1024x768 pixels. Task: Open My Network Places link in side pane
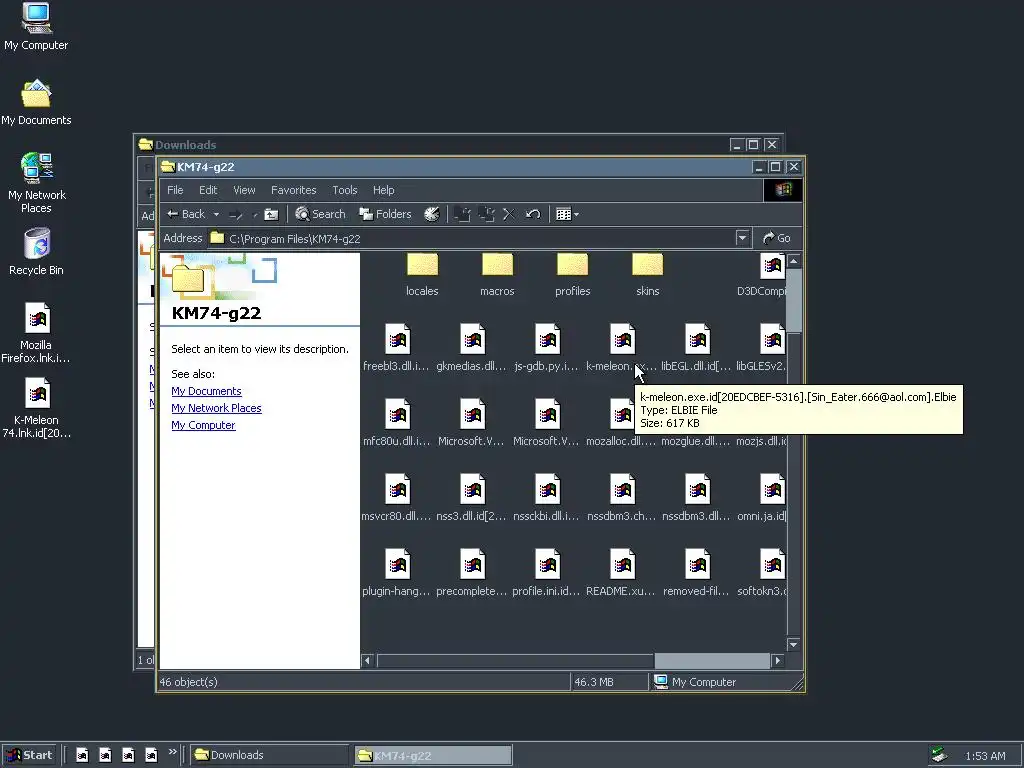(216, 408)
